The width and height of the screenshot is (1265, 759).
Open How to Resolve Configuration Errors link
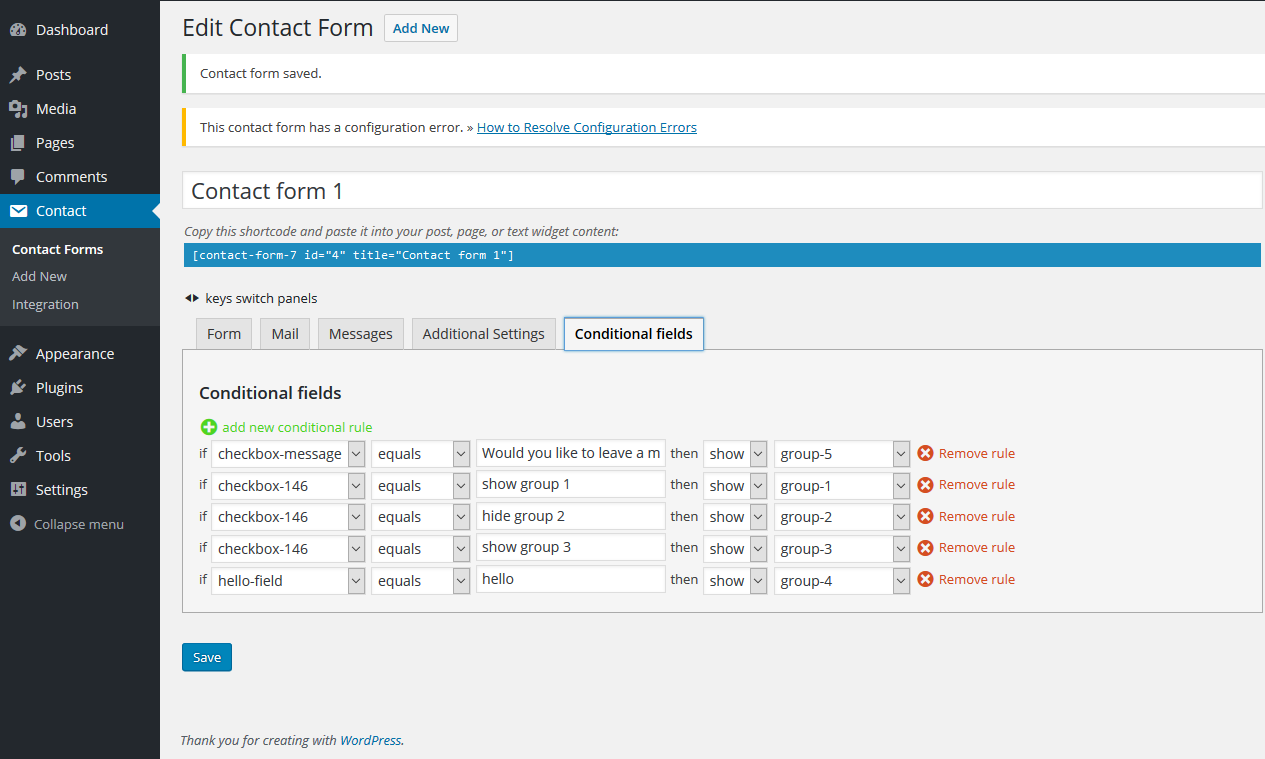tap(586, 128)
